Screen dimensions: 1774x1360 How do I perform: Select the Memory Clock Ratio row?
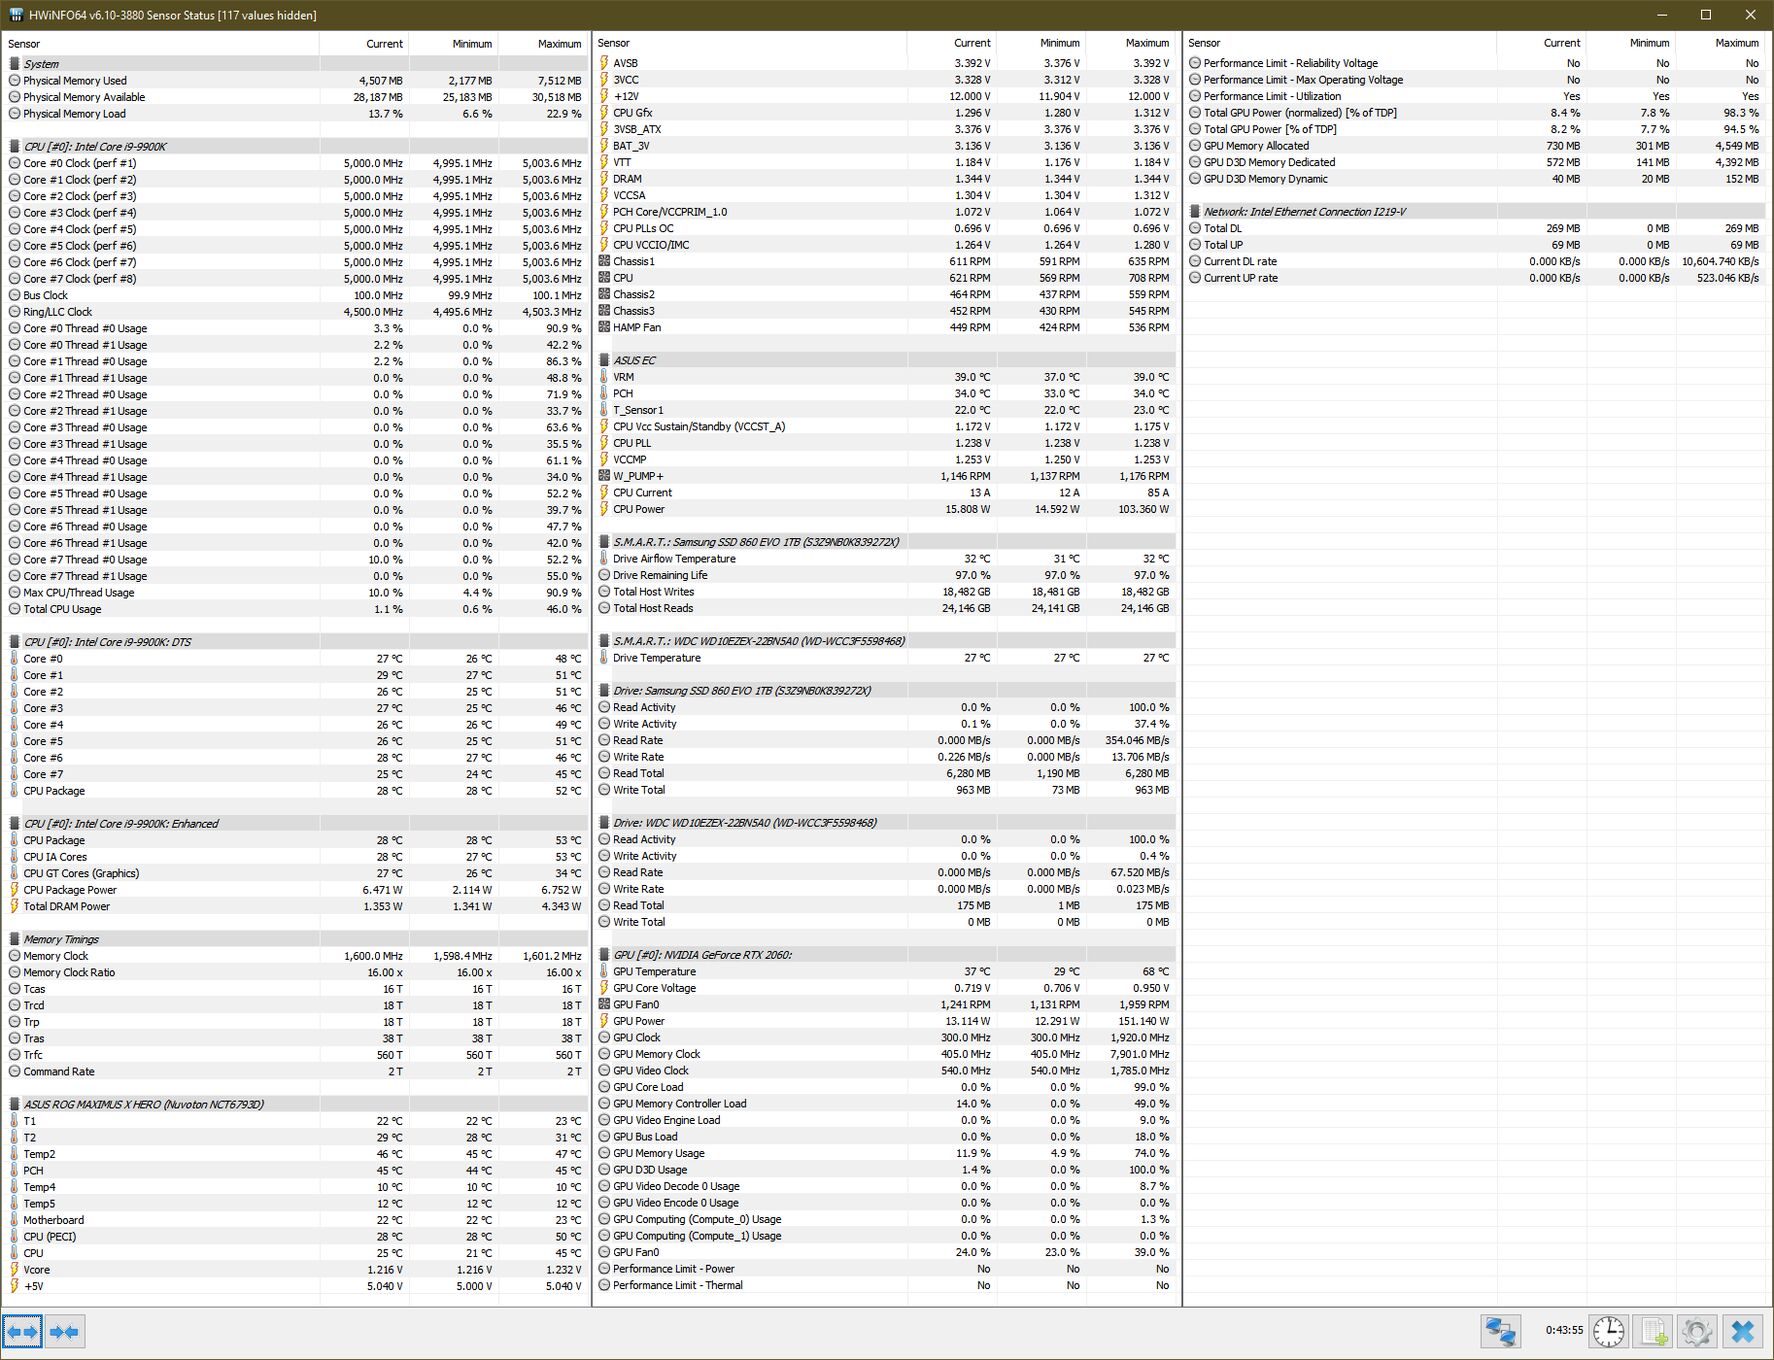point(295,972)
